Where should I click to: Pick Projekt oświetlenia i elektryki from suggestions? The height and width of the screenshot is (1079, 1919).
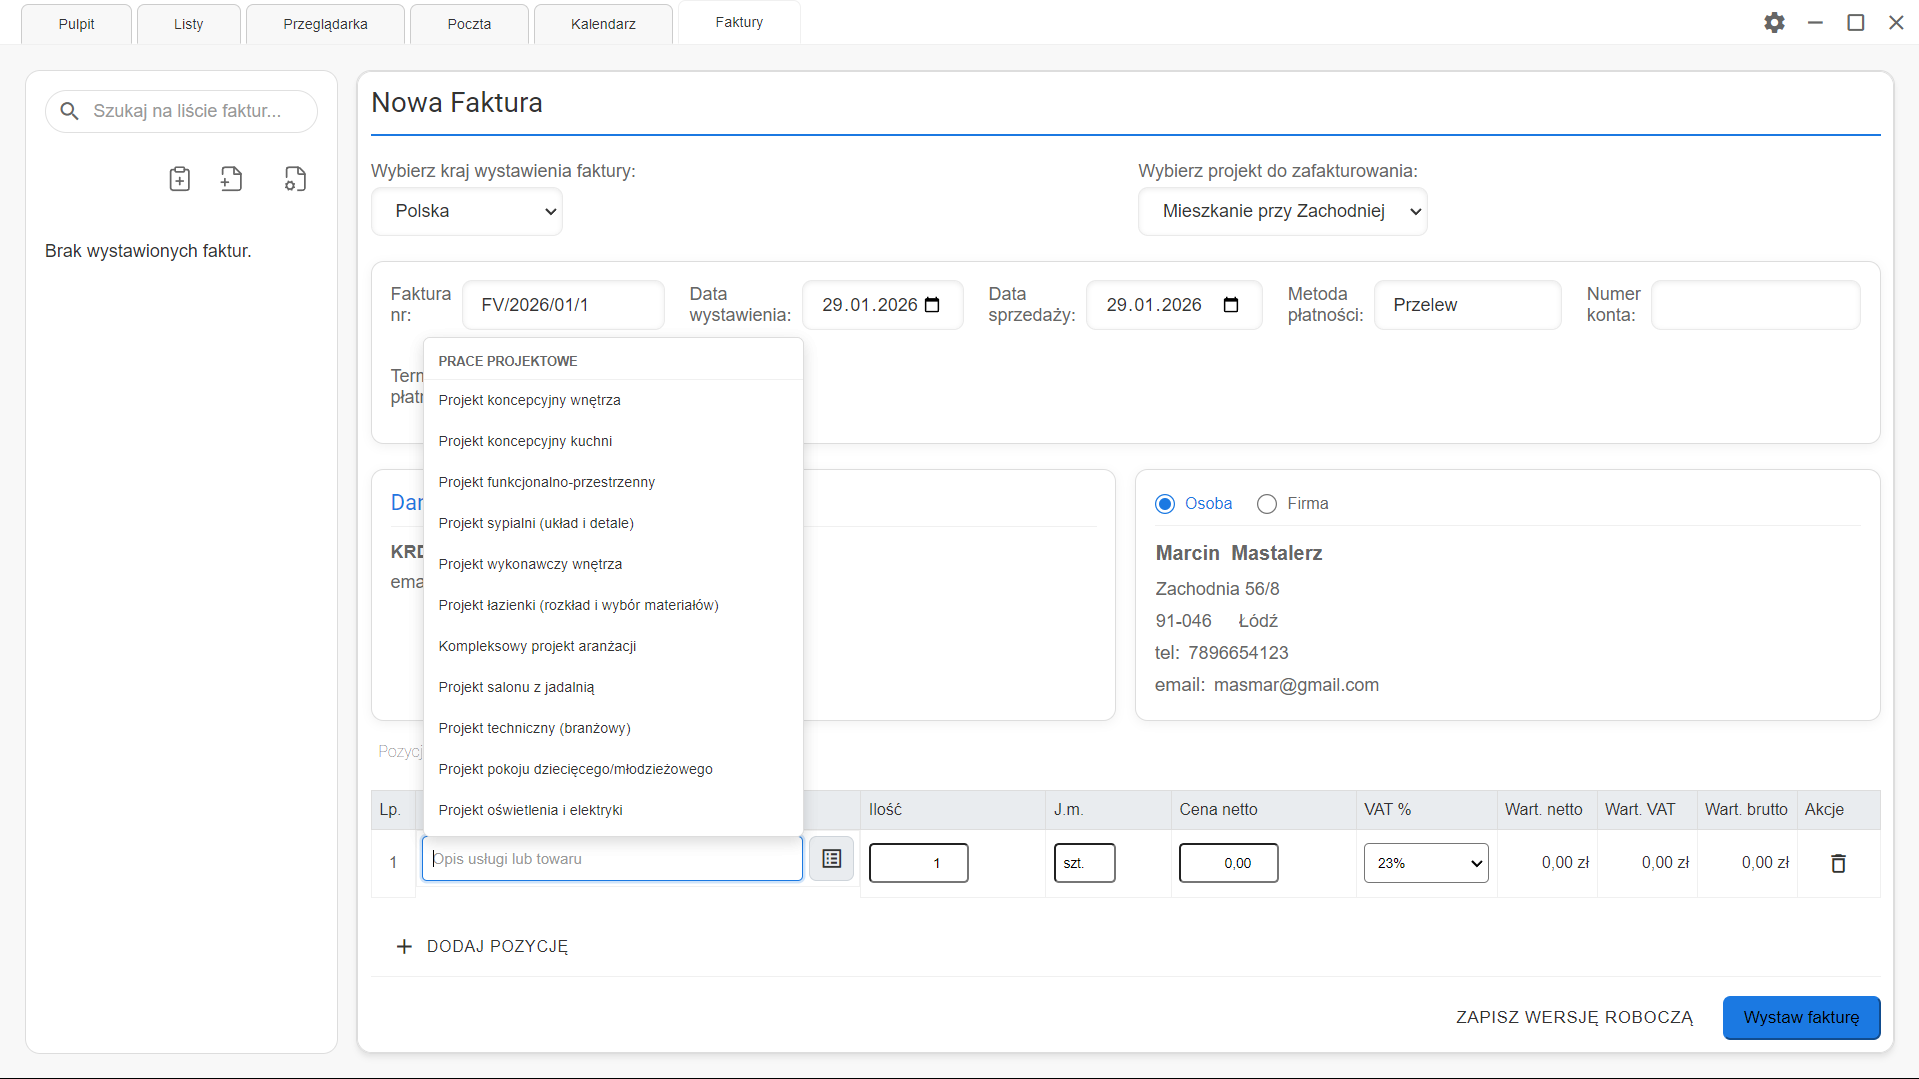530,810
